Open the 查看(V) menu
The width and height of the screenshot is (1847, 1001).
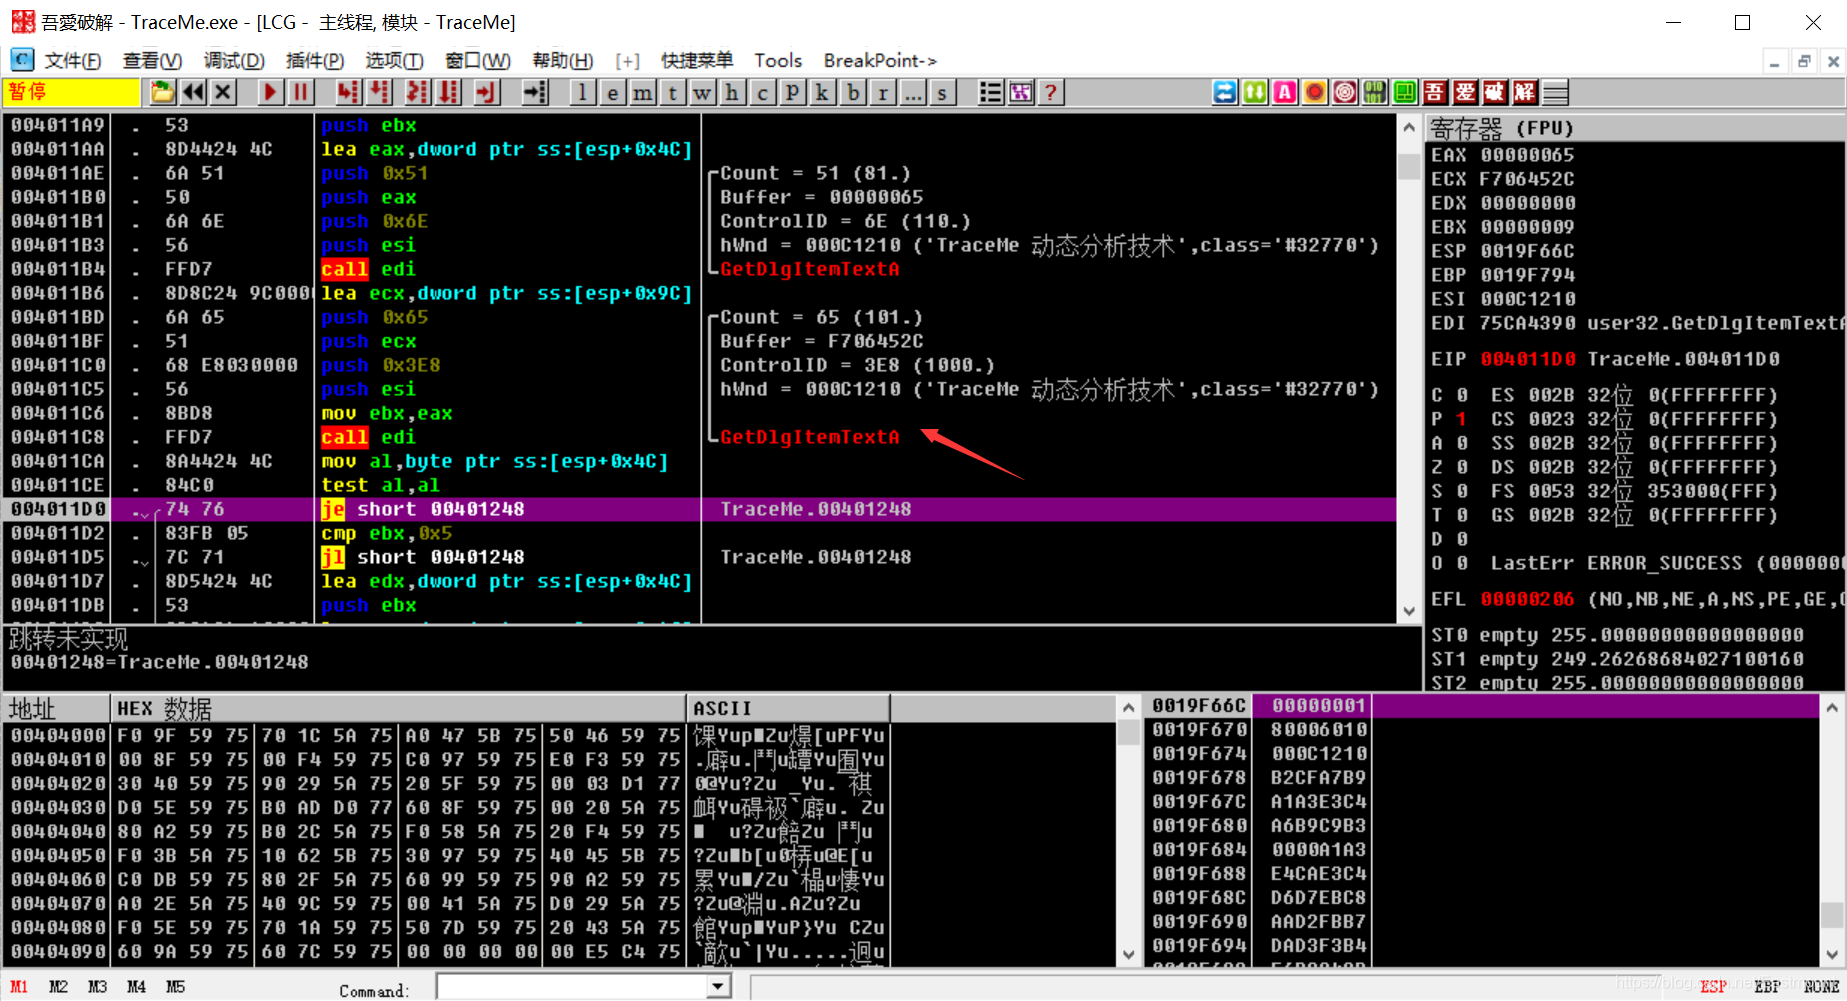point(152,61)
